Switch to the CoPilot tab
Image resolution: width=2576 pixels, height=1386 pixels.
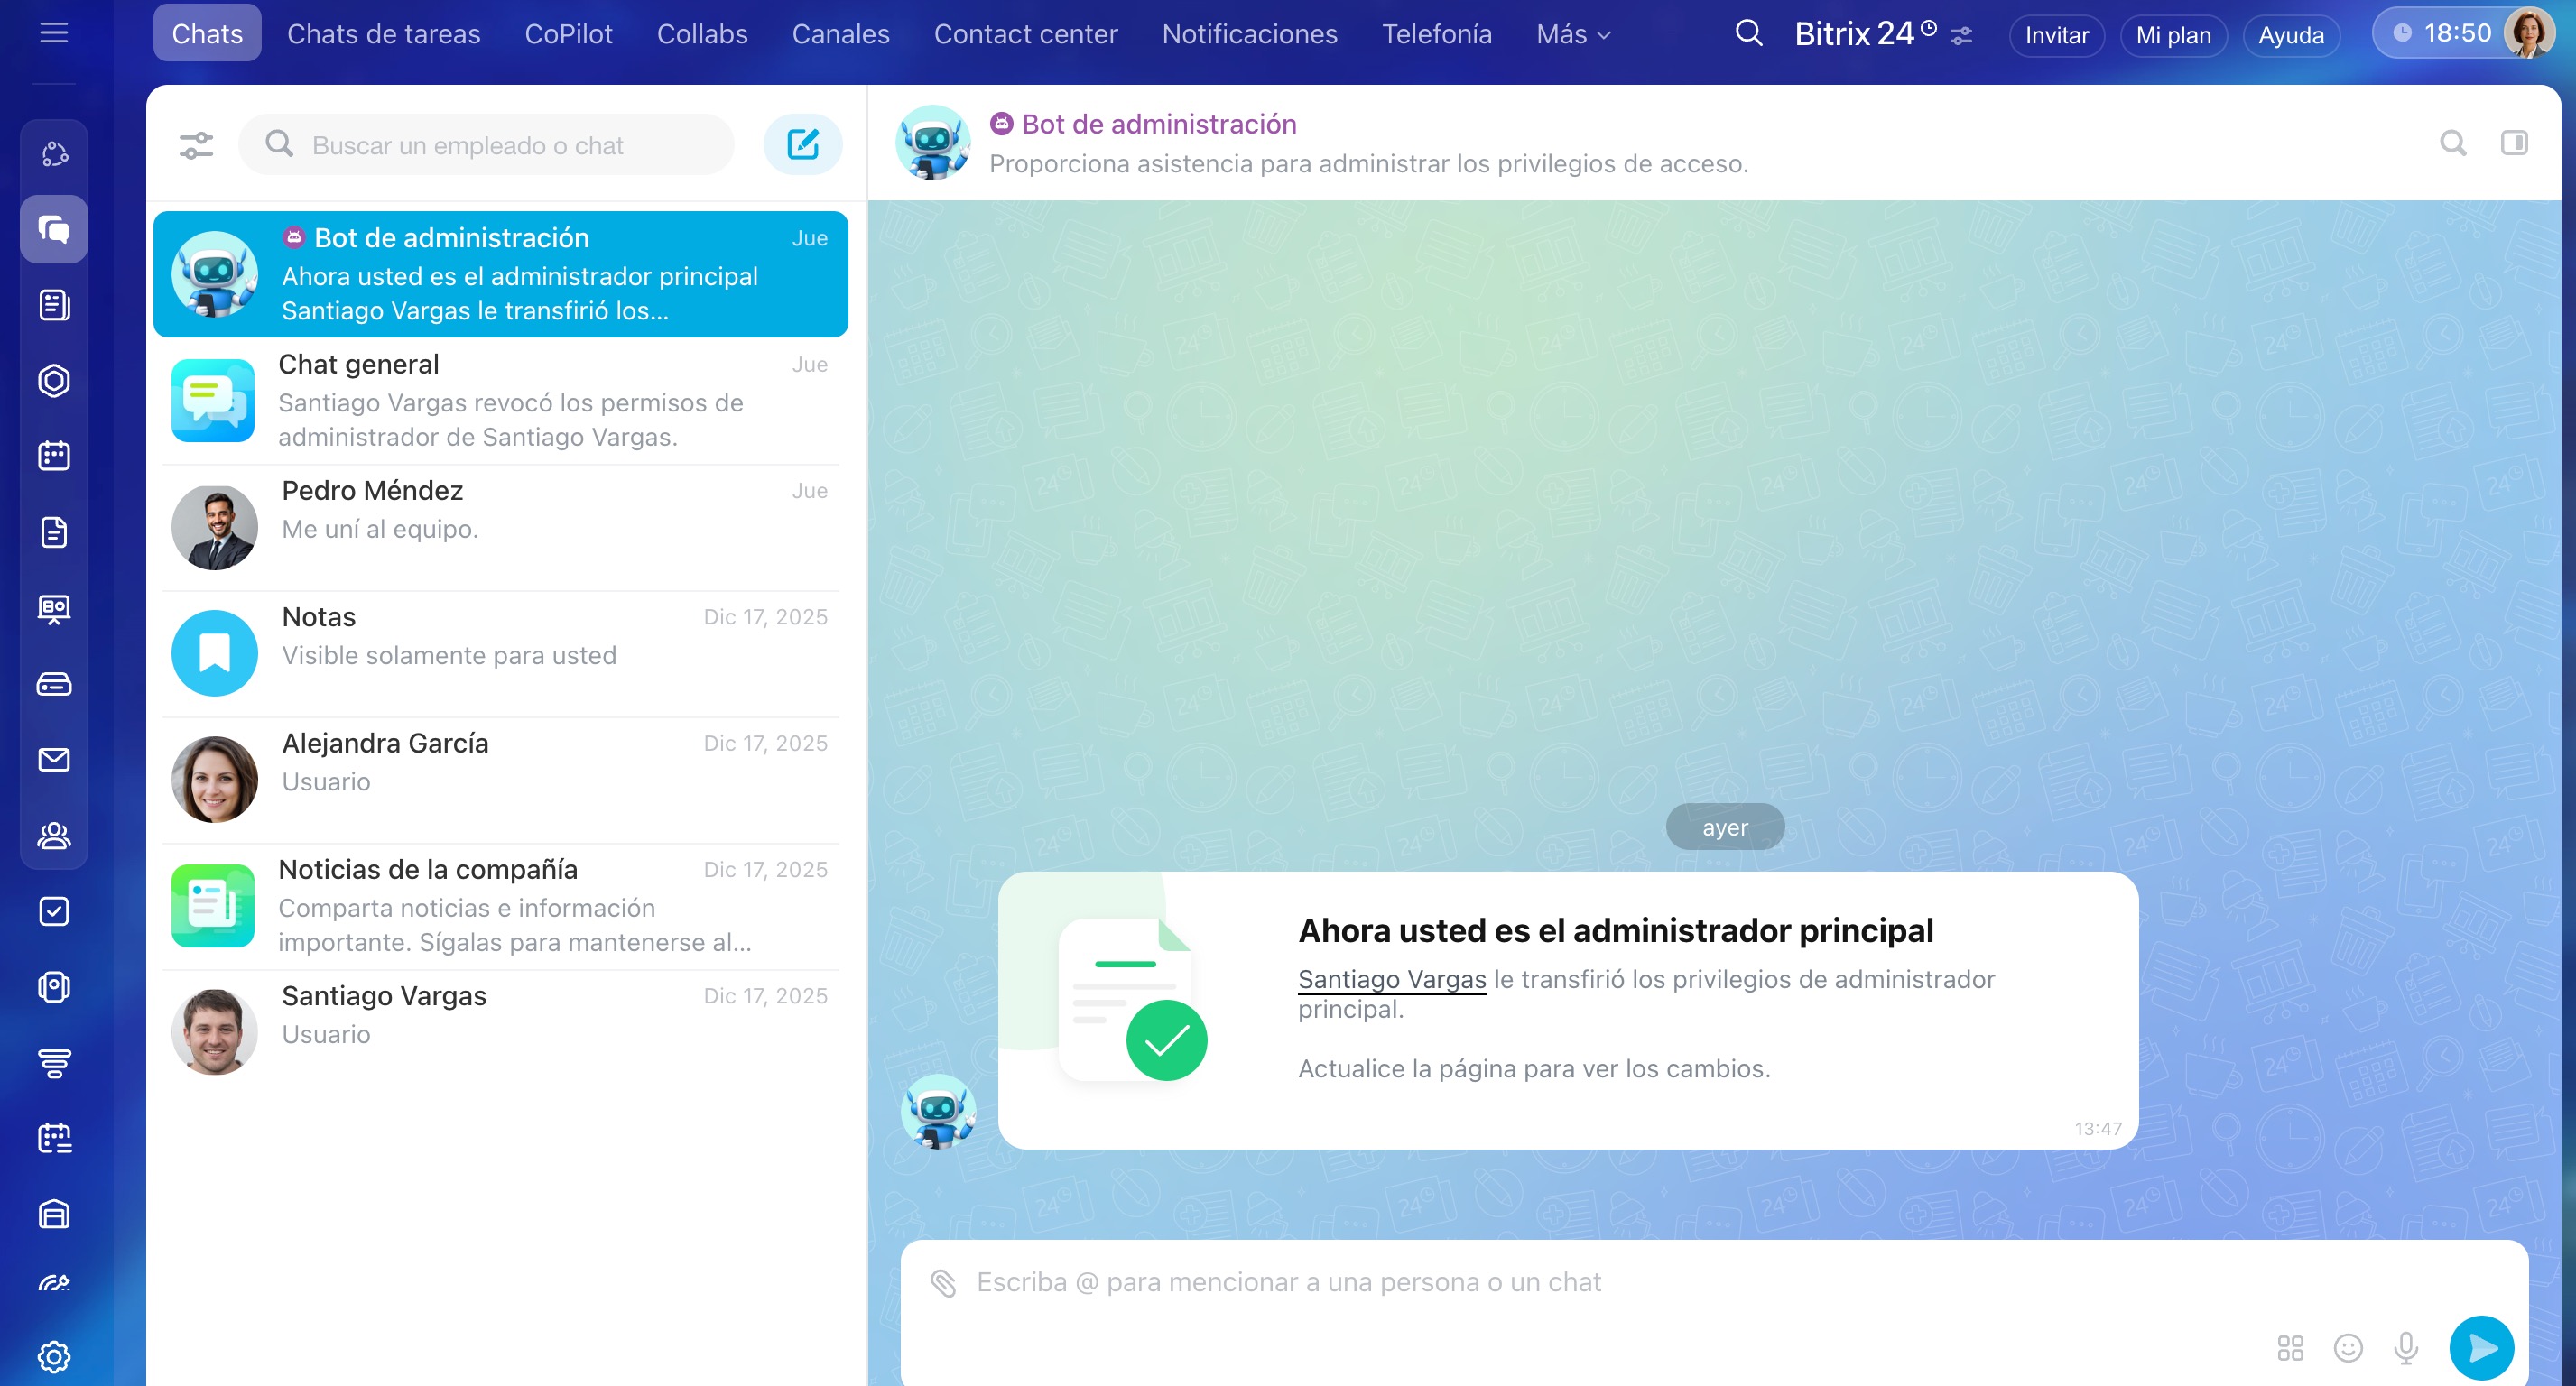coord(568,34)
